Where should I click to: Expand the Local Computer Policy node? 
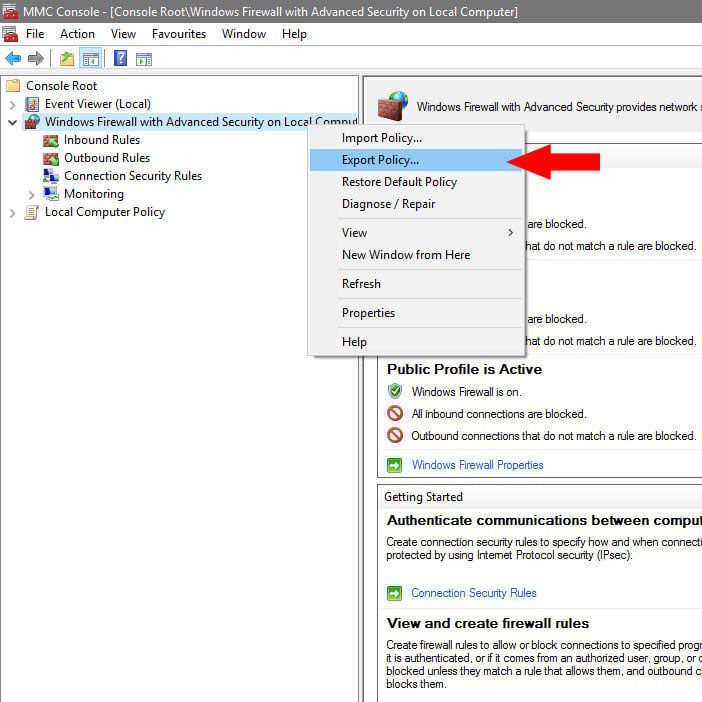tap(13, 213)
